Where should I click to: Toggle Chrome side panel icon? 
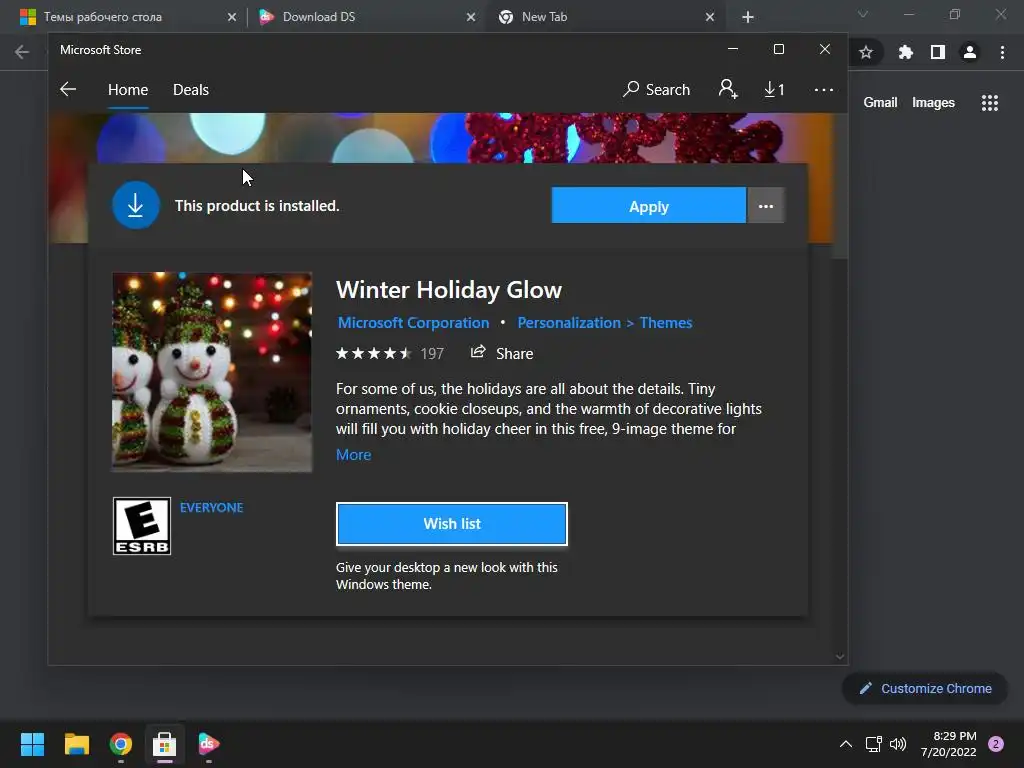click(x=938, y=52)
